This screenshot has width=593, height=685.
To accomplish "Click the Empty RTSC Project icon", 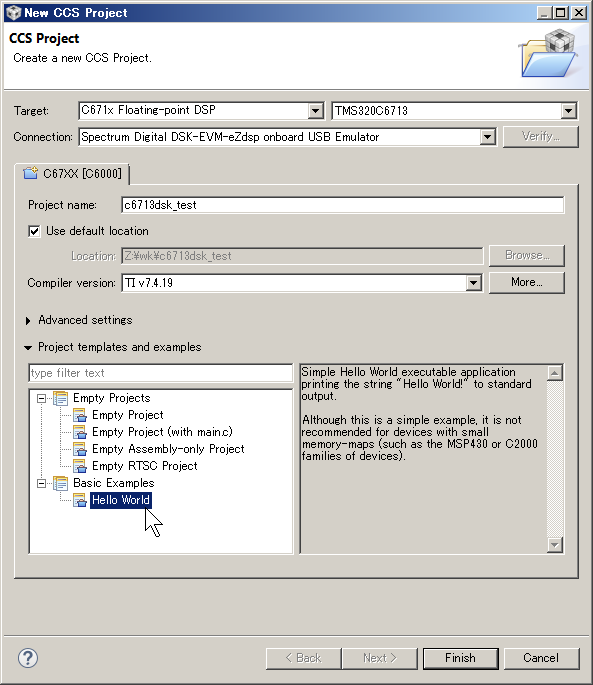I will pyautogui.click(x=80, y=466).
